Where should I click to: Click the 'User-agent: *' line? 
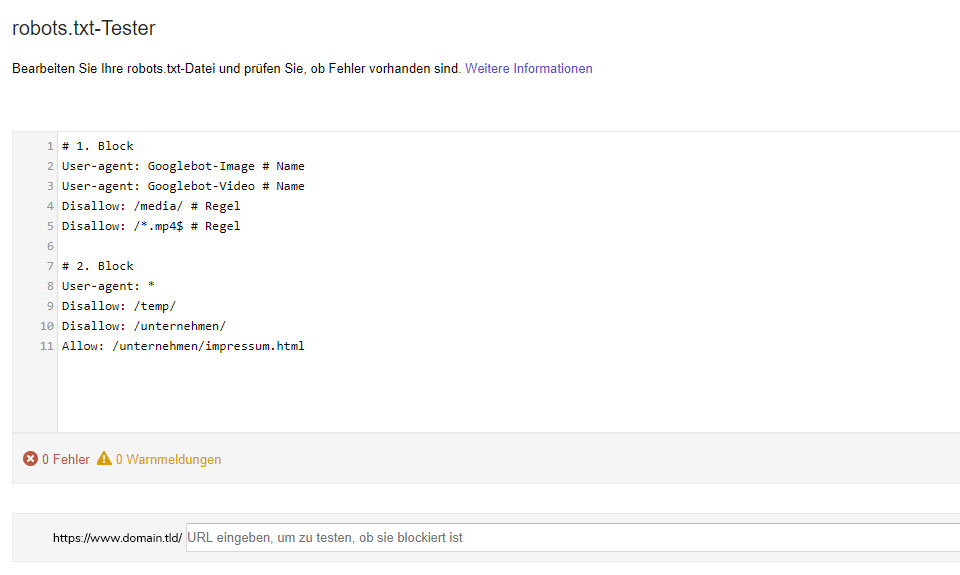[x=108, y=286]
